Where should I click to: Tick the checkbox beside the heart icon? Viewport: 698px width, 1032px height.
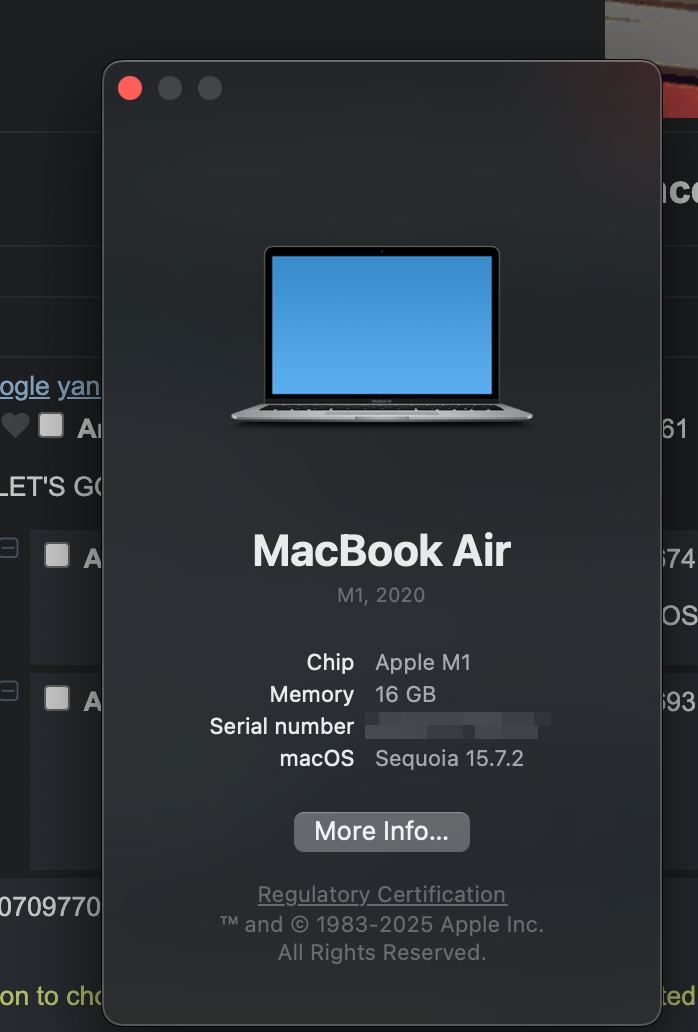[x=51, y=425]
